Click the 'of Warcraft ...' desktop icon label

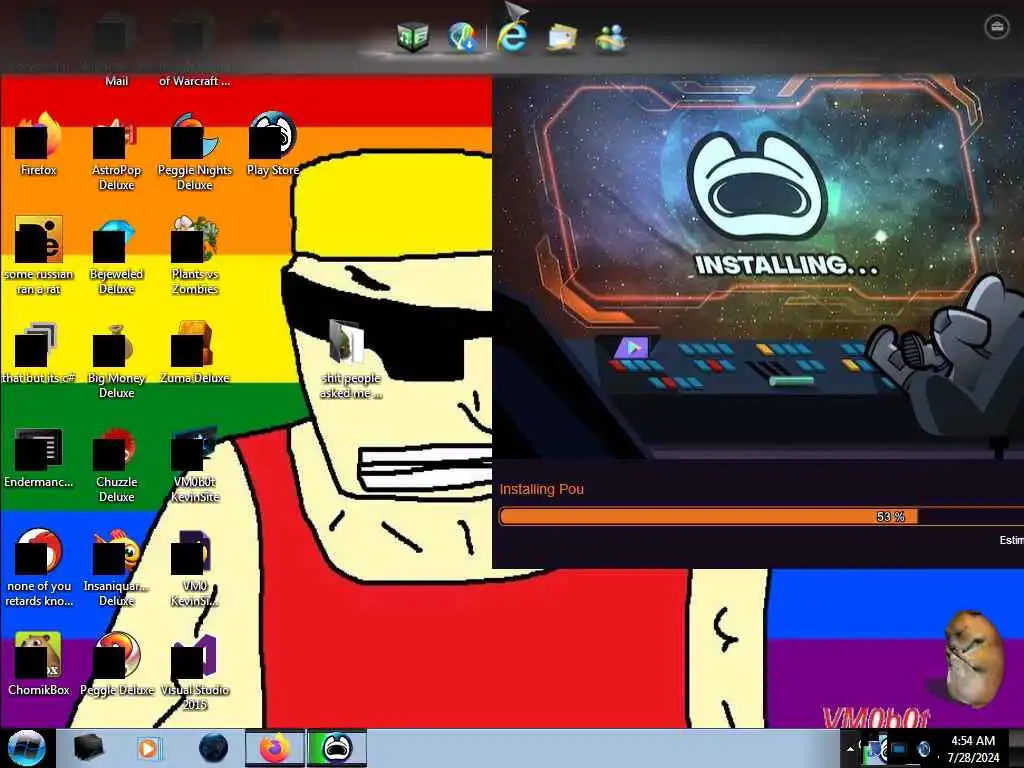pyautogui.click(x=195, y=81)
